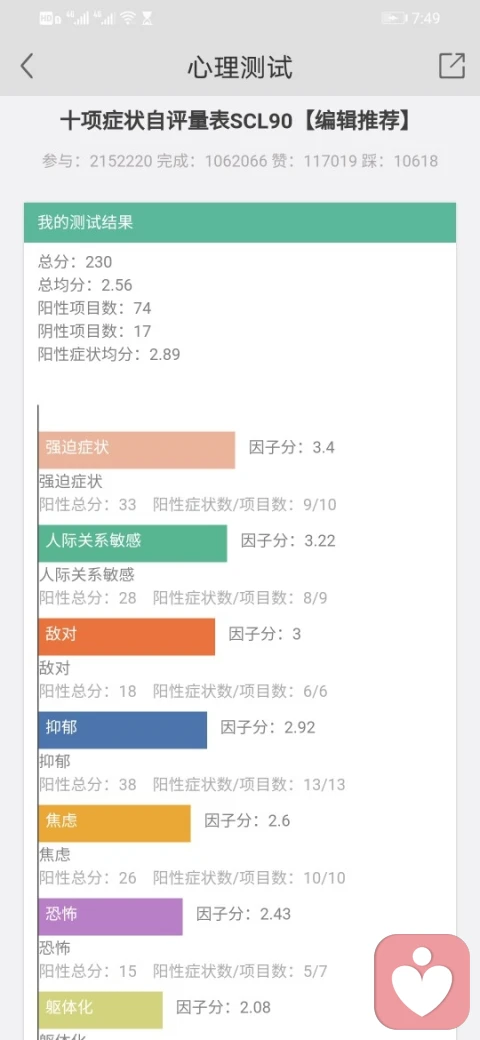
Task: Tap the 心理测试 page title
Action: [x=240, y=67]
